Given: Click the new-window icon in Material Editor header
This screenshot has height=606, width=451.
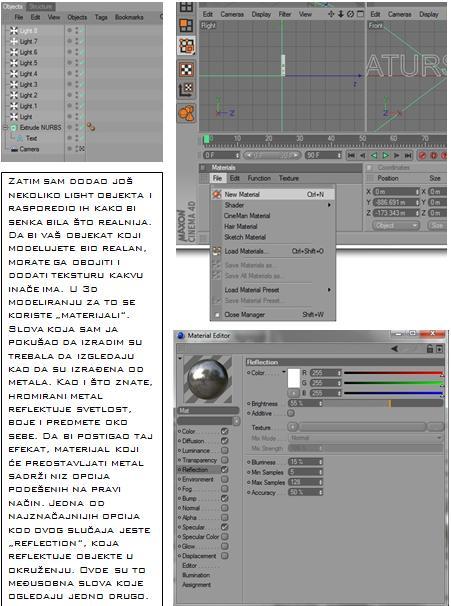Looking at the screenshot, I should tap(440, 349).
